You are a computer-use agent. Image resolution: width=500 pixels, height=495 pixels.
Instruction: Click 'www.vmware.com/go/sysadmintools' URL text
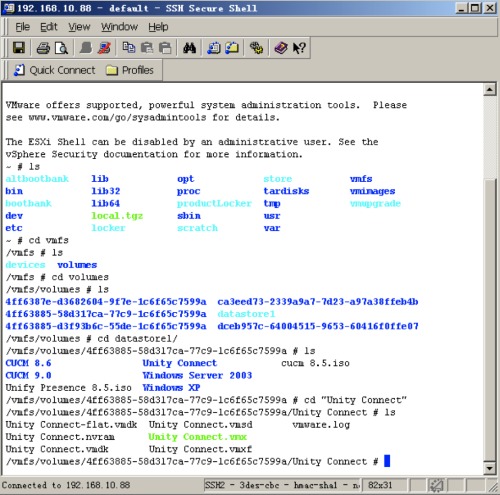[x=117, y=118]
